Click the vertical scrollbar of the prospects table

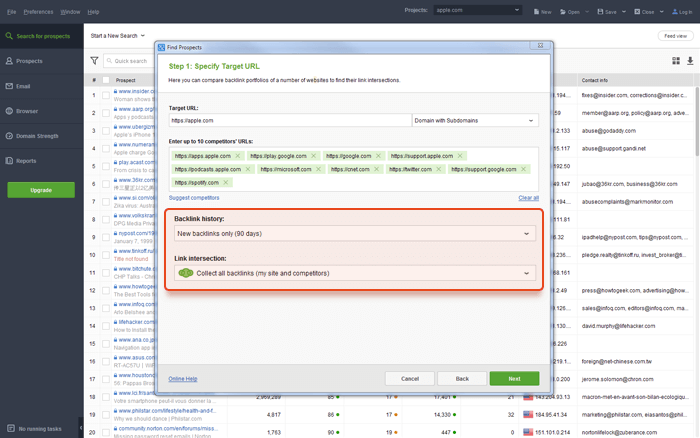(697, 121)
